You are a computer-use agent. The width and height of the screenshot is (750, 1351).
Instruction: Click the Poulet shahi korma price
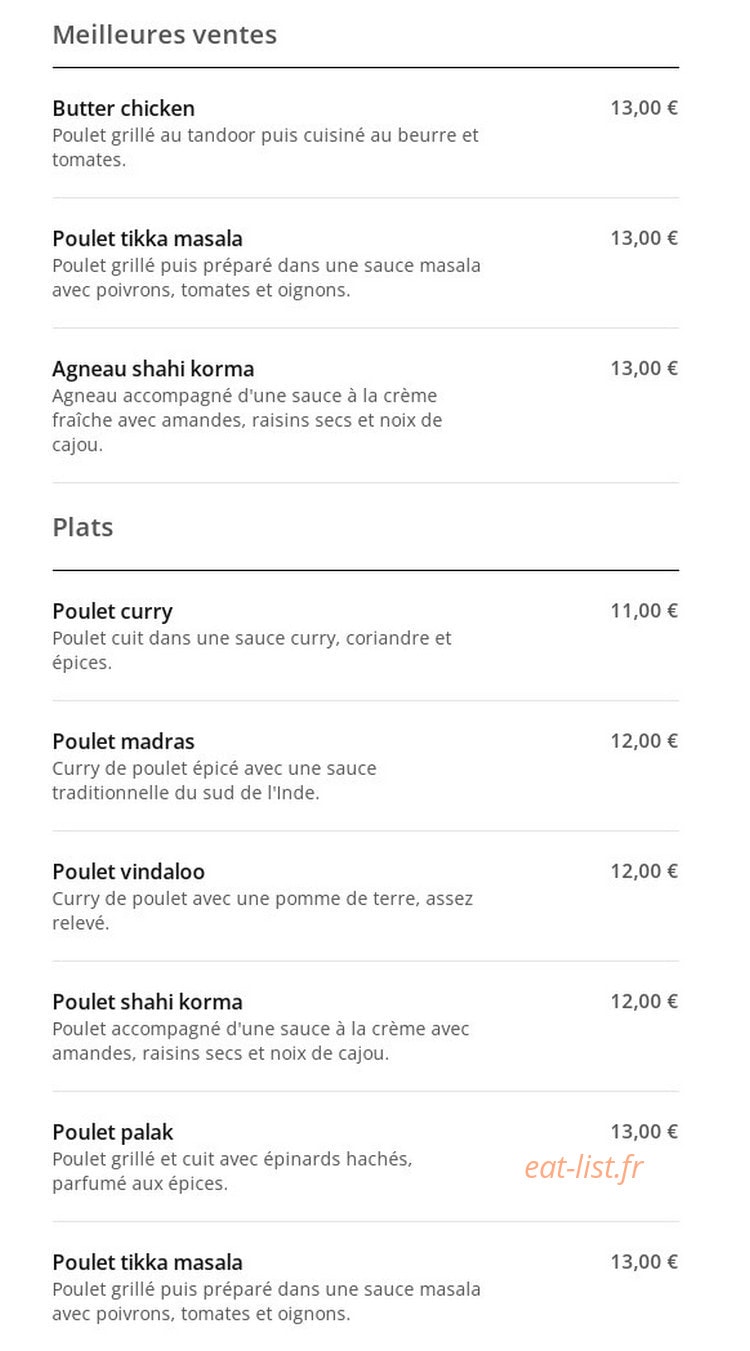click(x=644, y=1001)
